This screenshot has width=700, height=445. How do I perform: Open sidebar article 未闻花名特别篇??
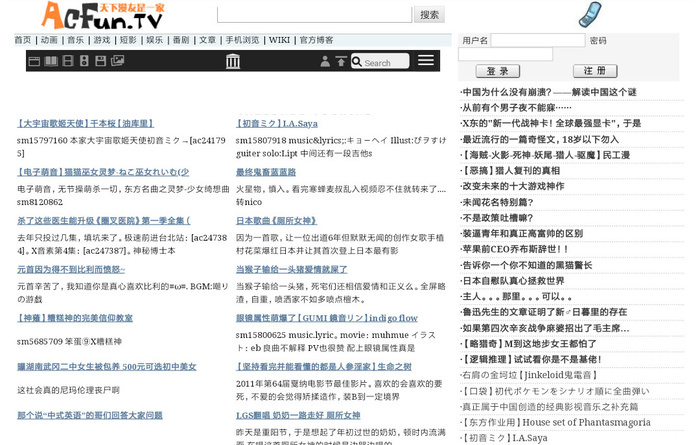click(497, 203)
